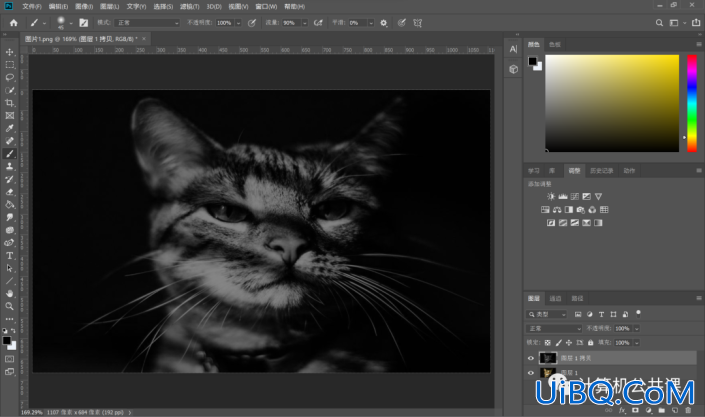The width and height of the screenshot is (705, 417).
Task: Open the 滤镜(T) menu
Action: (x=189, y=6)
